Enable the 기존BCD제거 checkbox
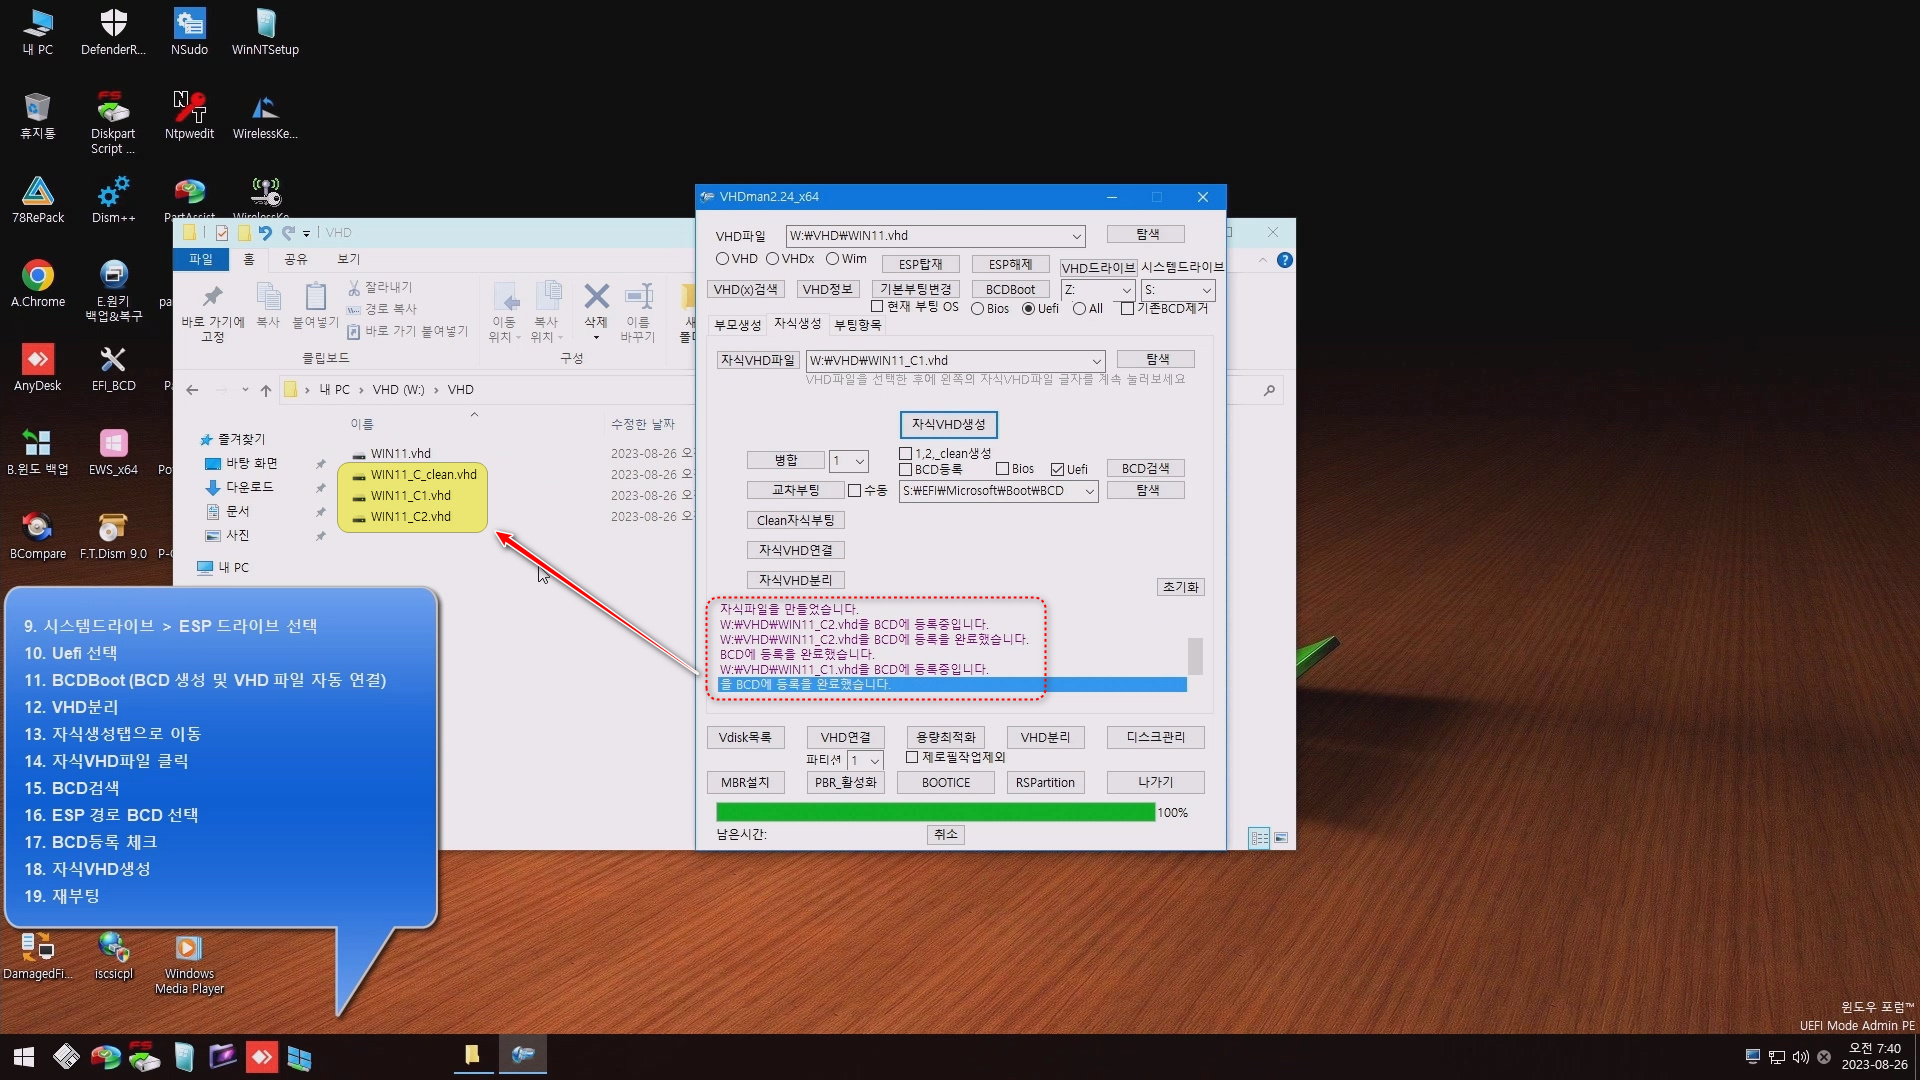The width and height of the screenshot is (1920, 1080). pos(1127,308)
